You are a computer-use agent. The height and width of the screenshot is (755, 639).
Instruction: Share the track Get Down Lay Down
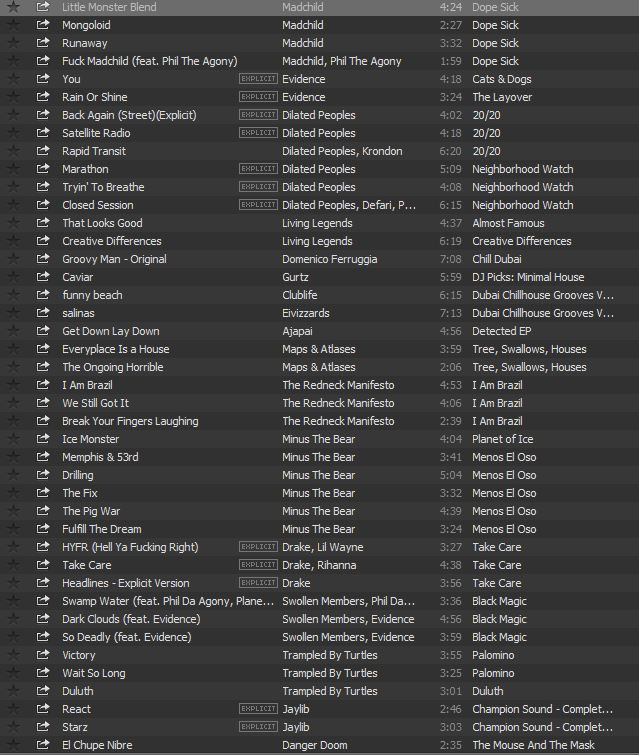tap(43, 331)
